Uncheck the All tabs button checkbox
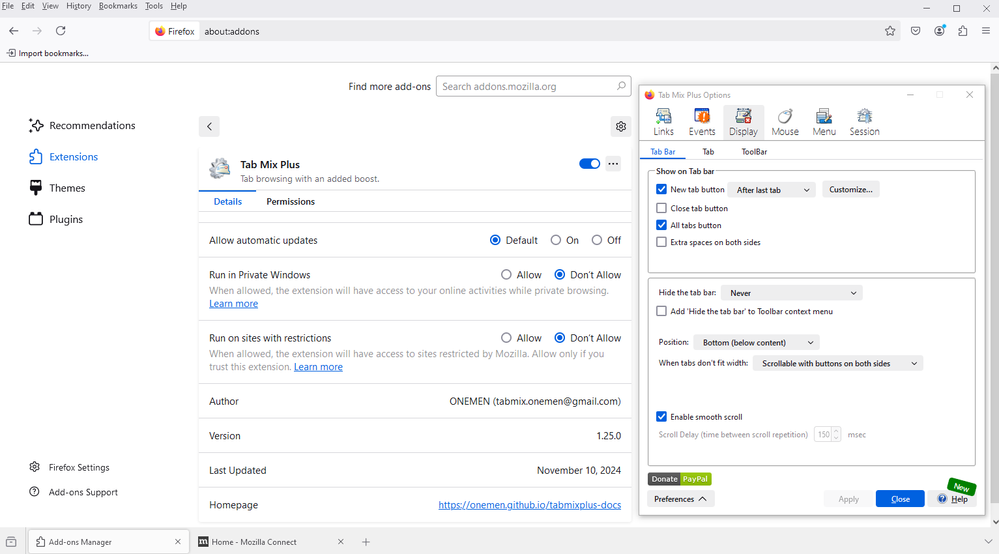999x554 pixels. pyautogui.click(x=661, y=225)
